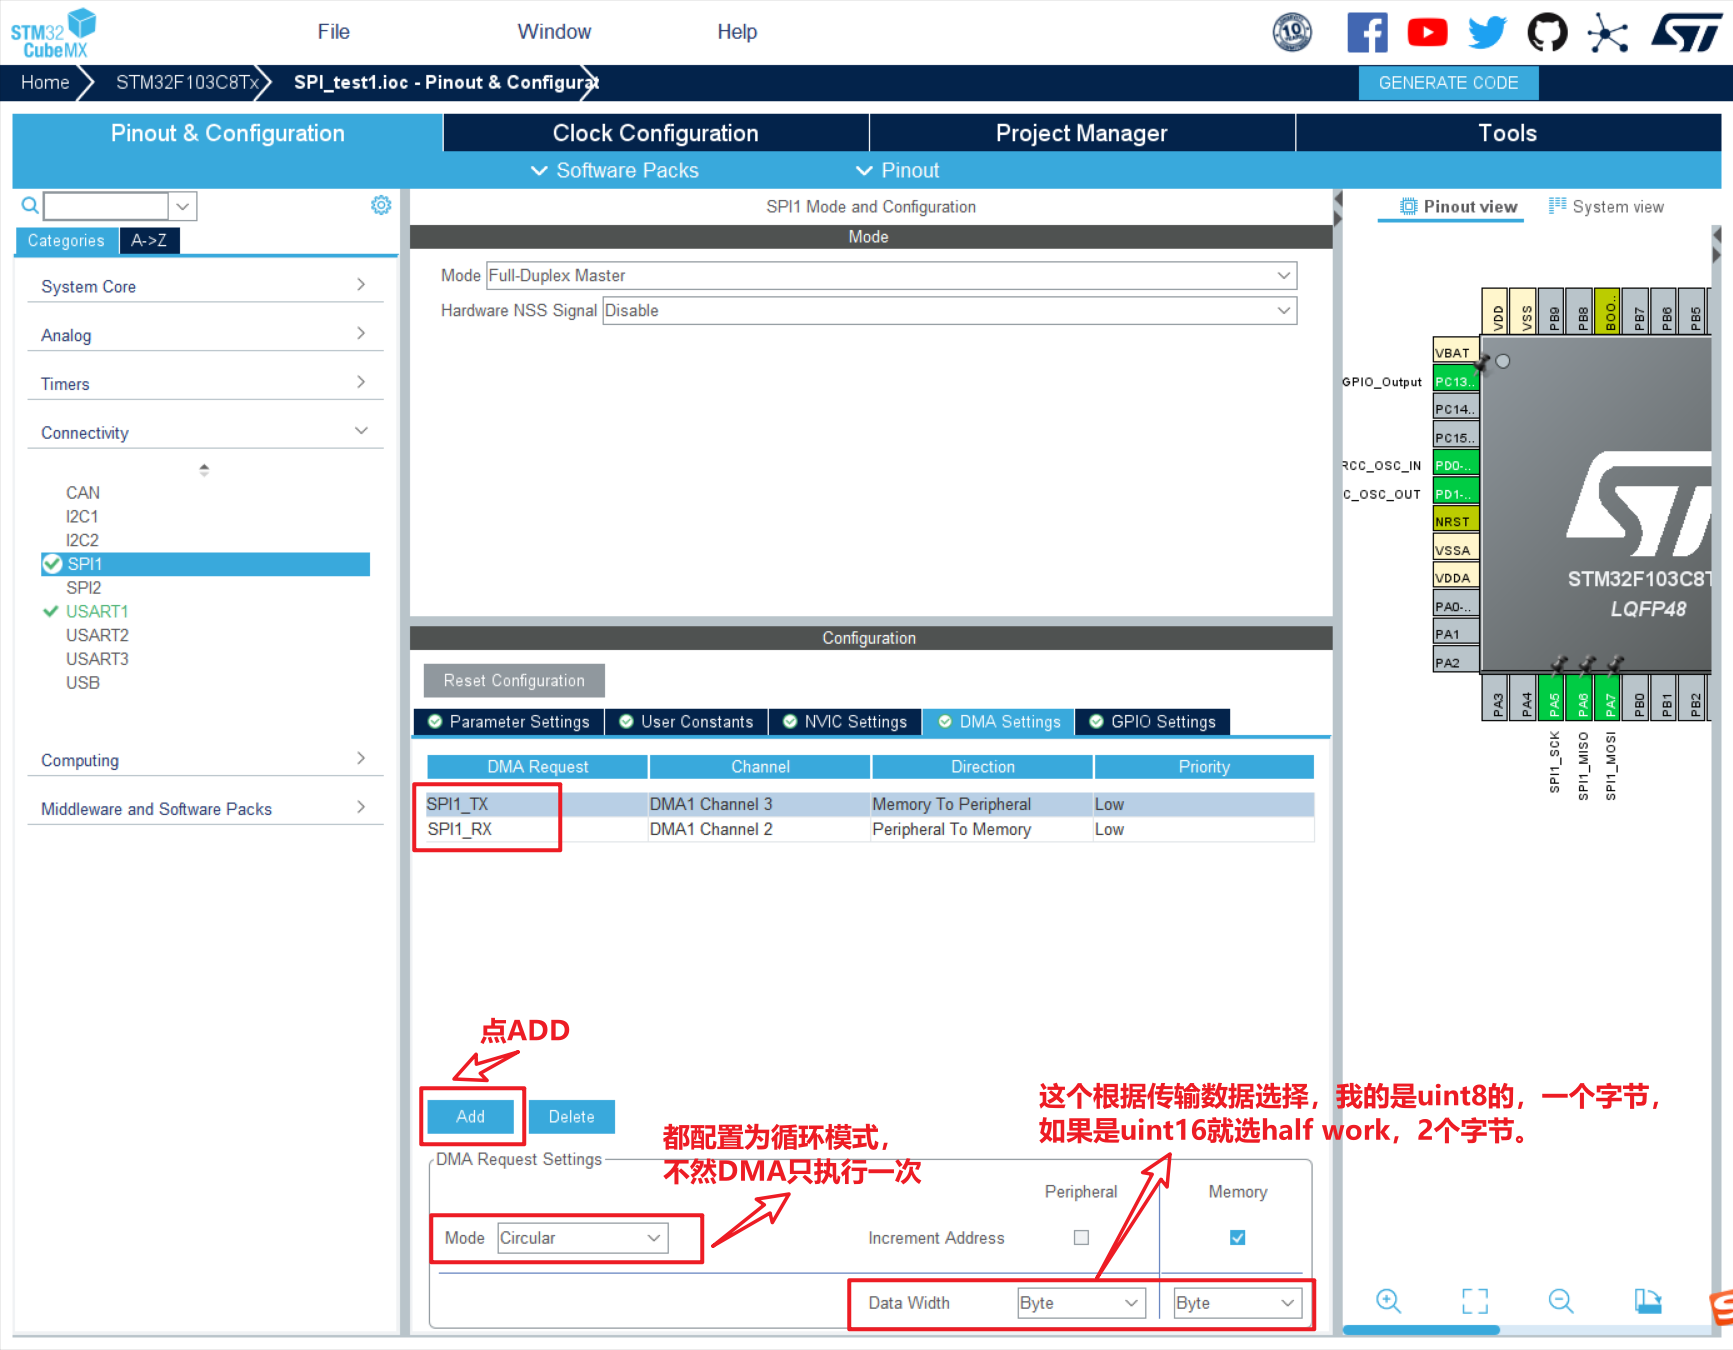Click the peripheral search input field
Viewport: 1733px width, 1350px height.
(106, 206)
